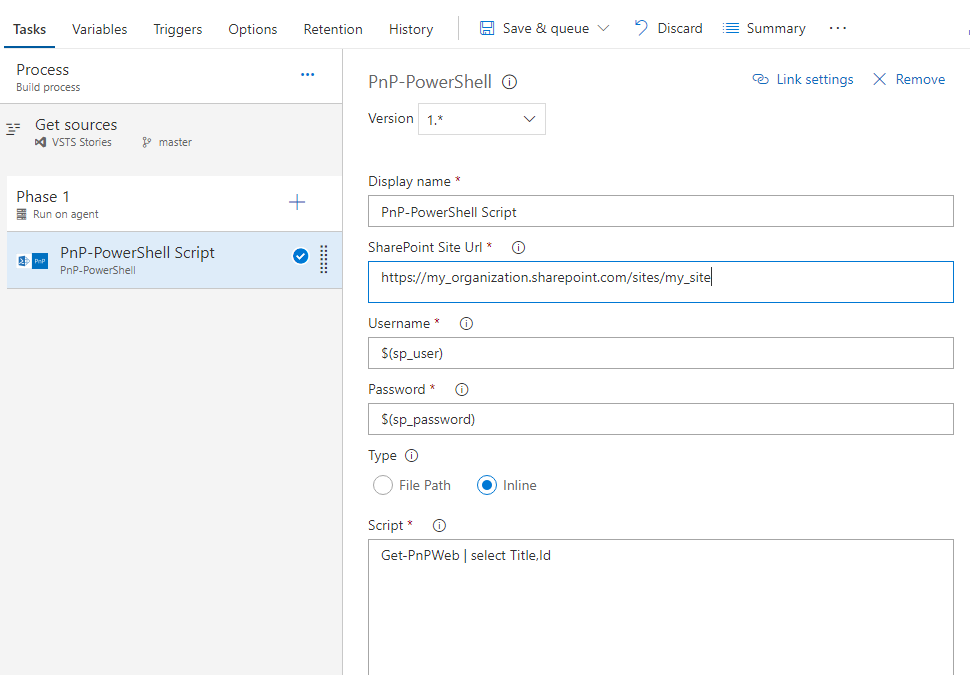970x675 pixels.
Task: Toggle the PnP-PowerShell Script task checkmark
Action: 301,256
